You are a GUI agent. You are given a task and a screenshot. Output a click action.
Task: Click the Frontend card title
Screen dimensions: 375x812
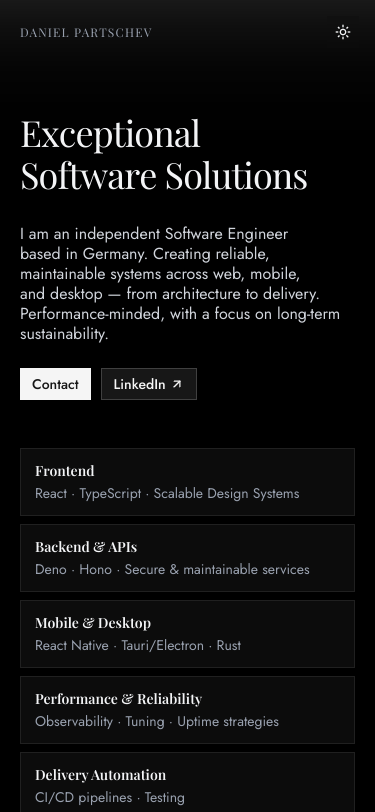click(65, 471)
